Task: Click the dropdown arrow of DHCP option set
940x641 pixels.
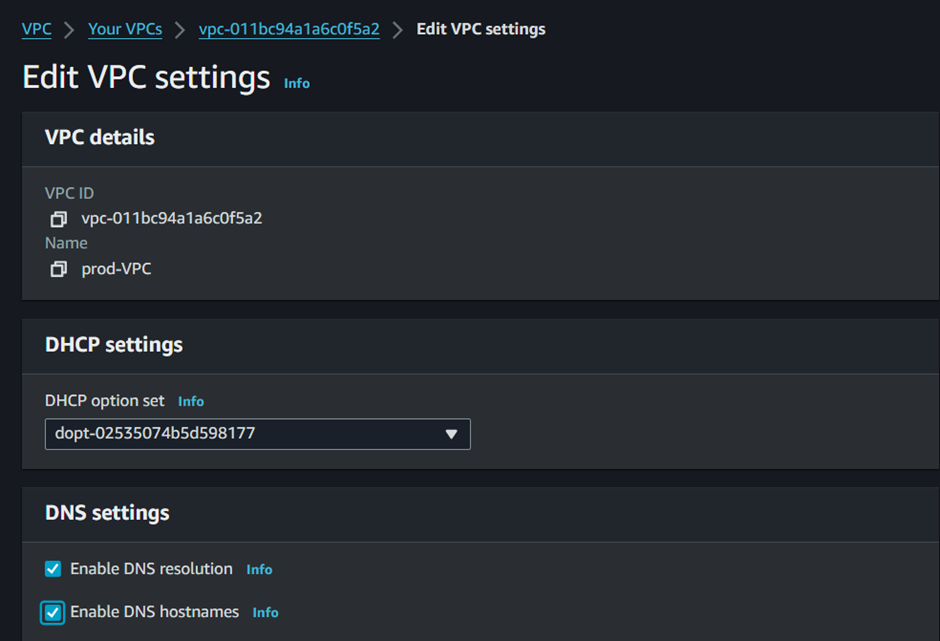Action: 451,434
